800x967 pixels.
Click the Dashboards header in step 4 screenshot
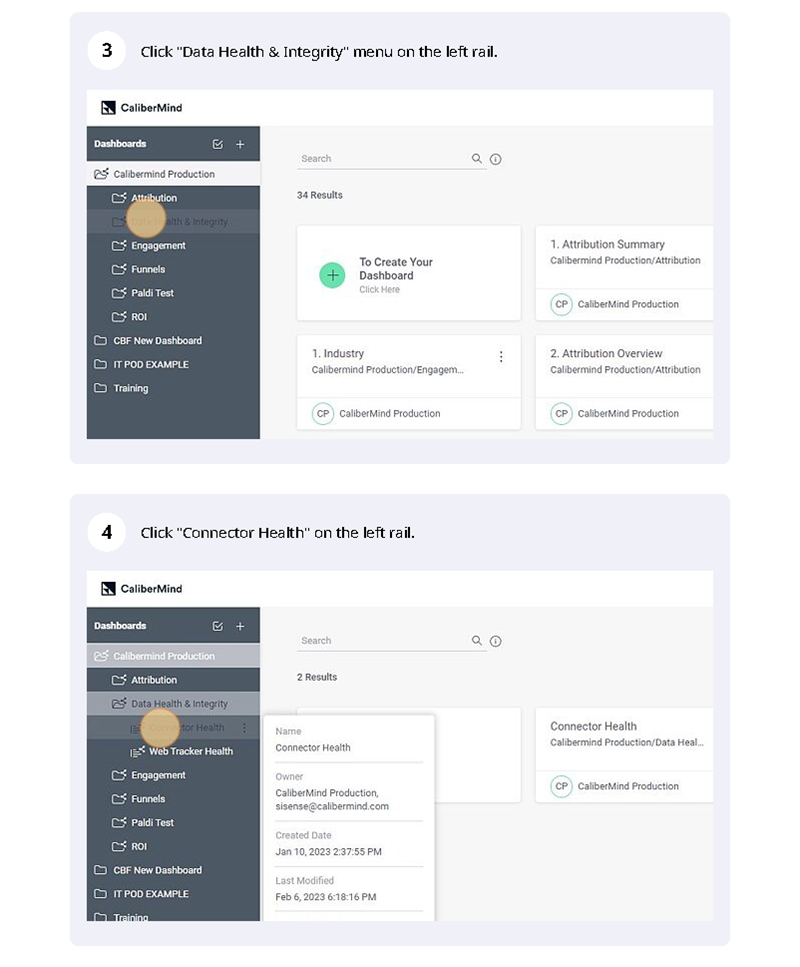120,626
